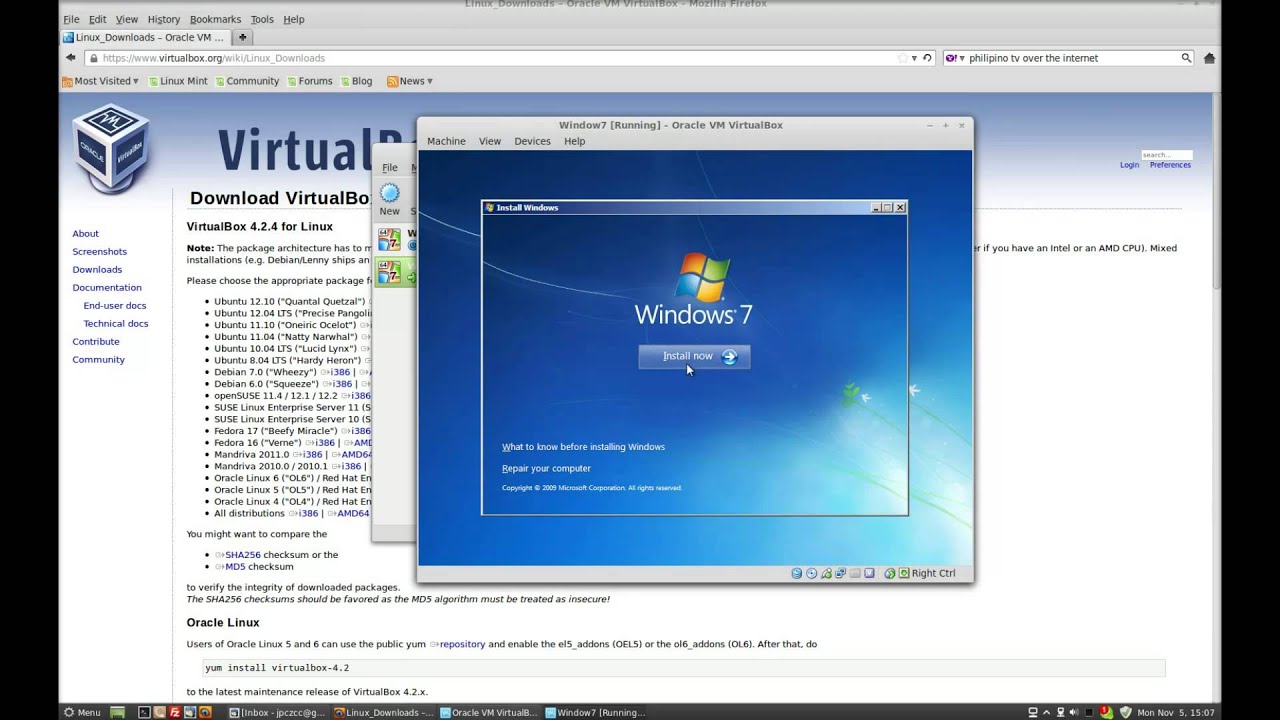Viewport: 1280px width, 720px height.
Task: Open terminal launcher in taskbar
Action: click(144, 712)
